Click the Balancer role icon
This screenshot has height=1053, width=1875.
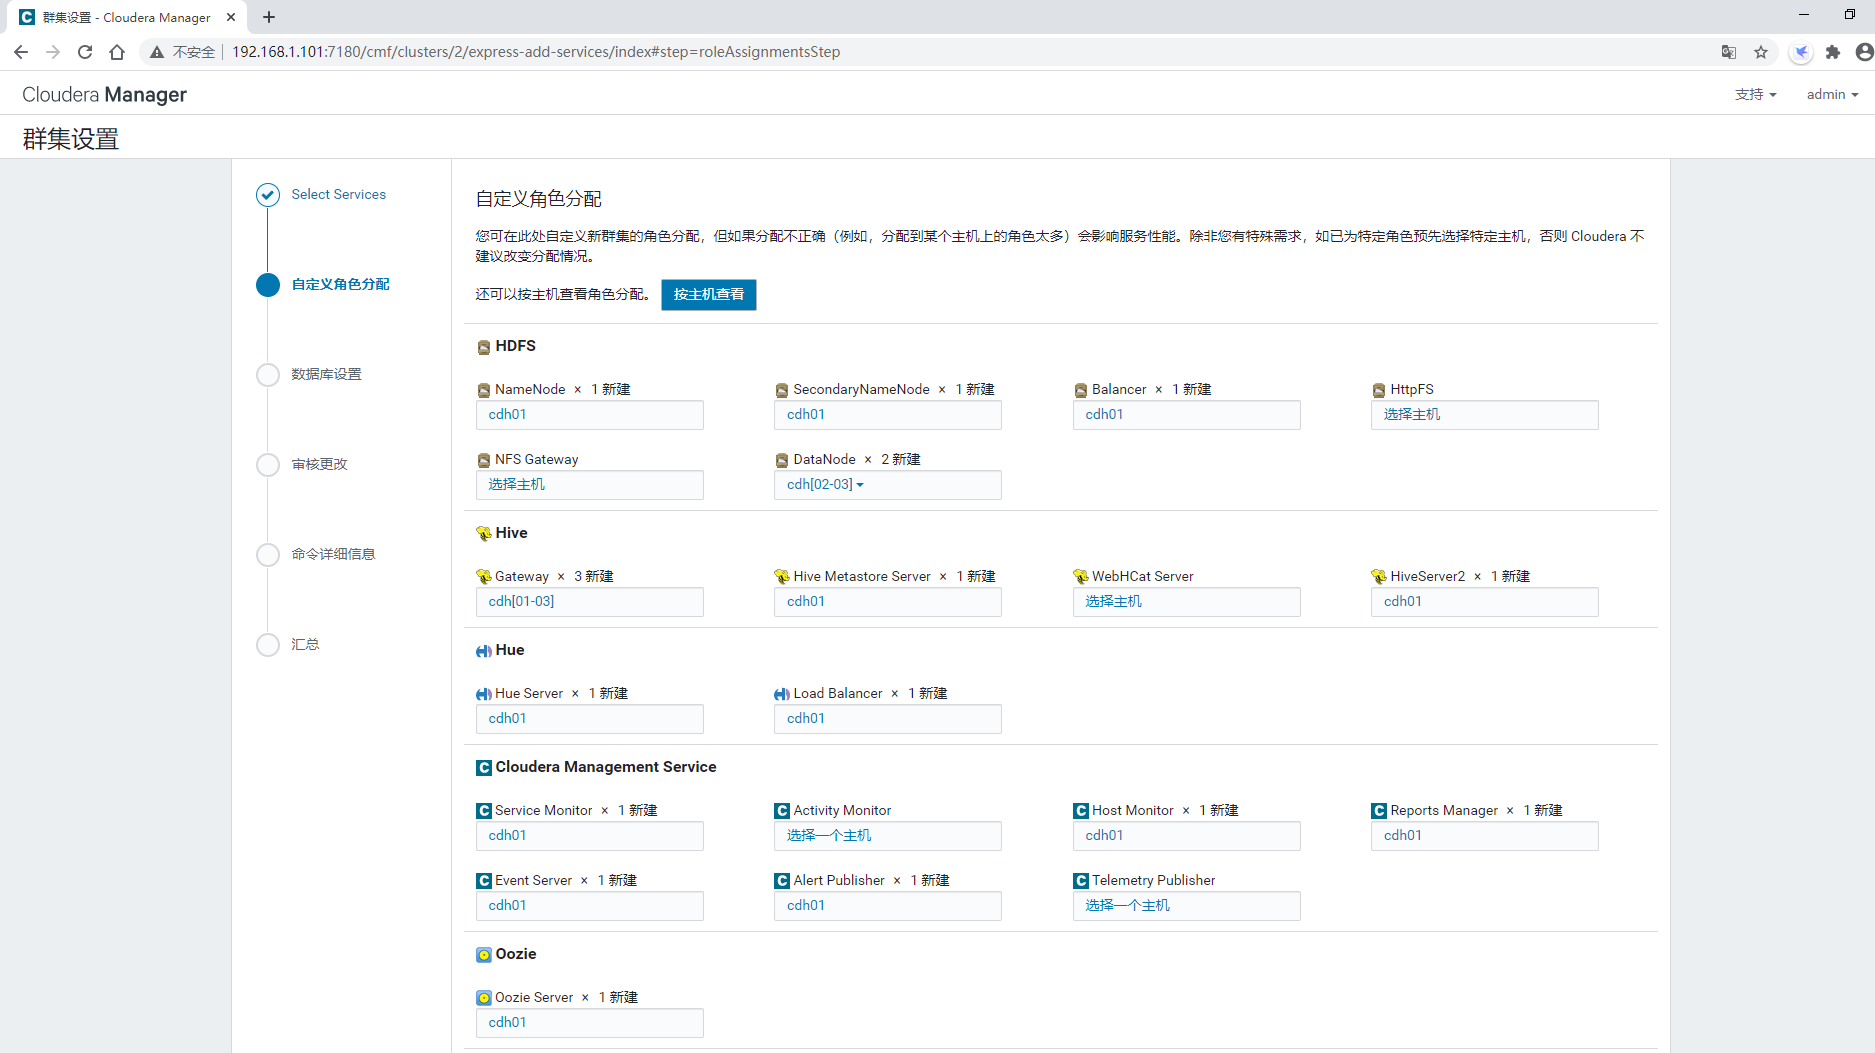click(x=1081, y=390)
